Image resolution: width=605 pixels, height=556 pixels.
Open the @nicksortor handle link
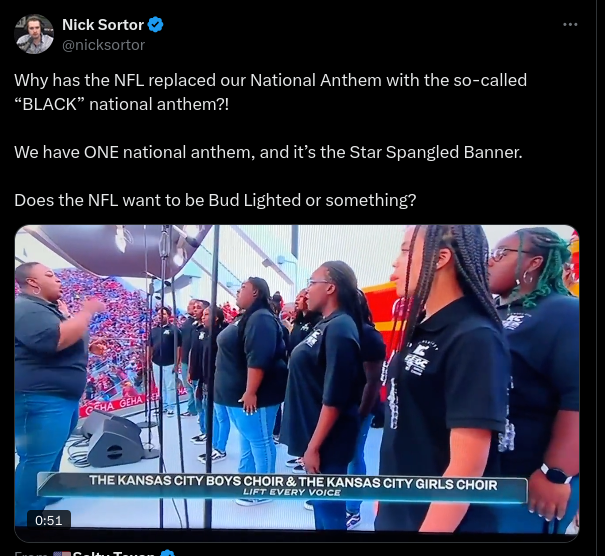[103, 45]
